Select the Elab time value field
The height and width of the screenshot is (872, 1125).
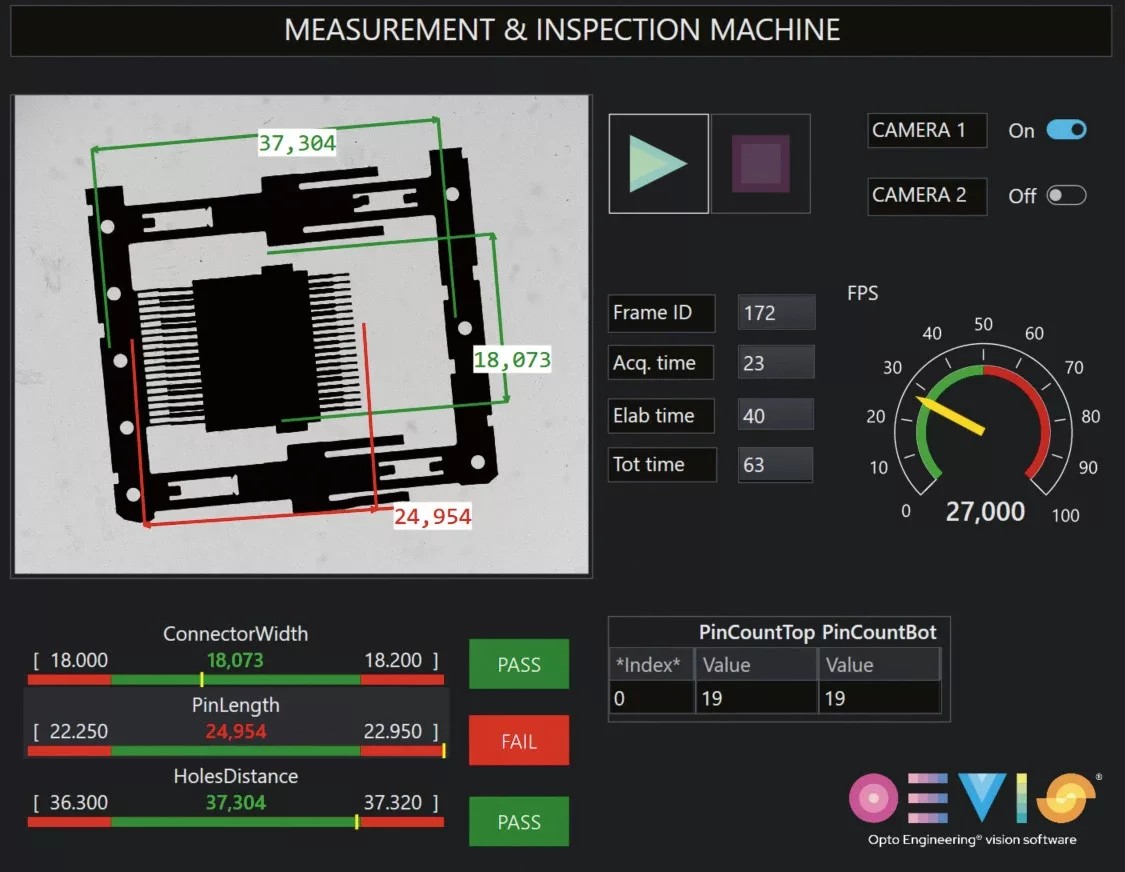(x=776, y=415)
